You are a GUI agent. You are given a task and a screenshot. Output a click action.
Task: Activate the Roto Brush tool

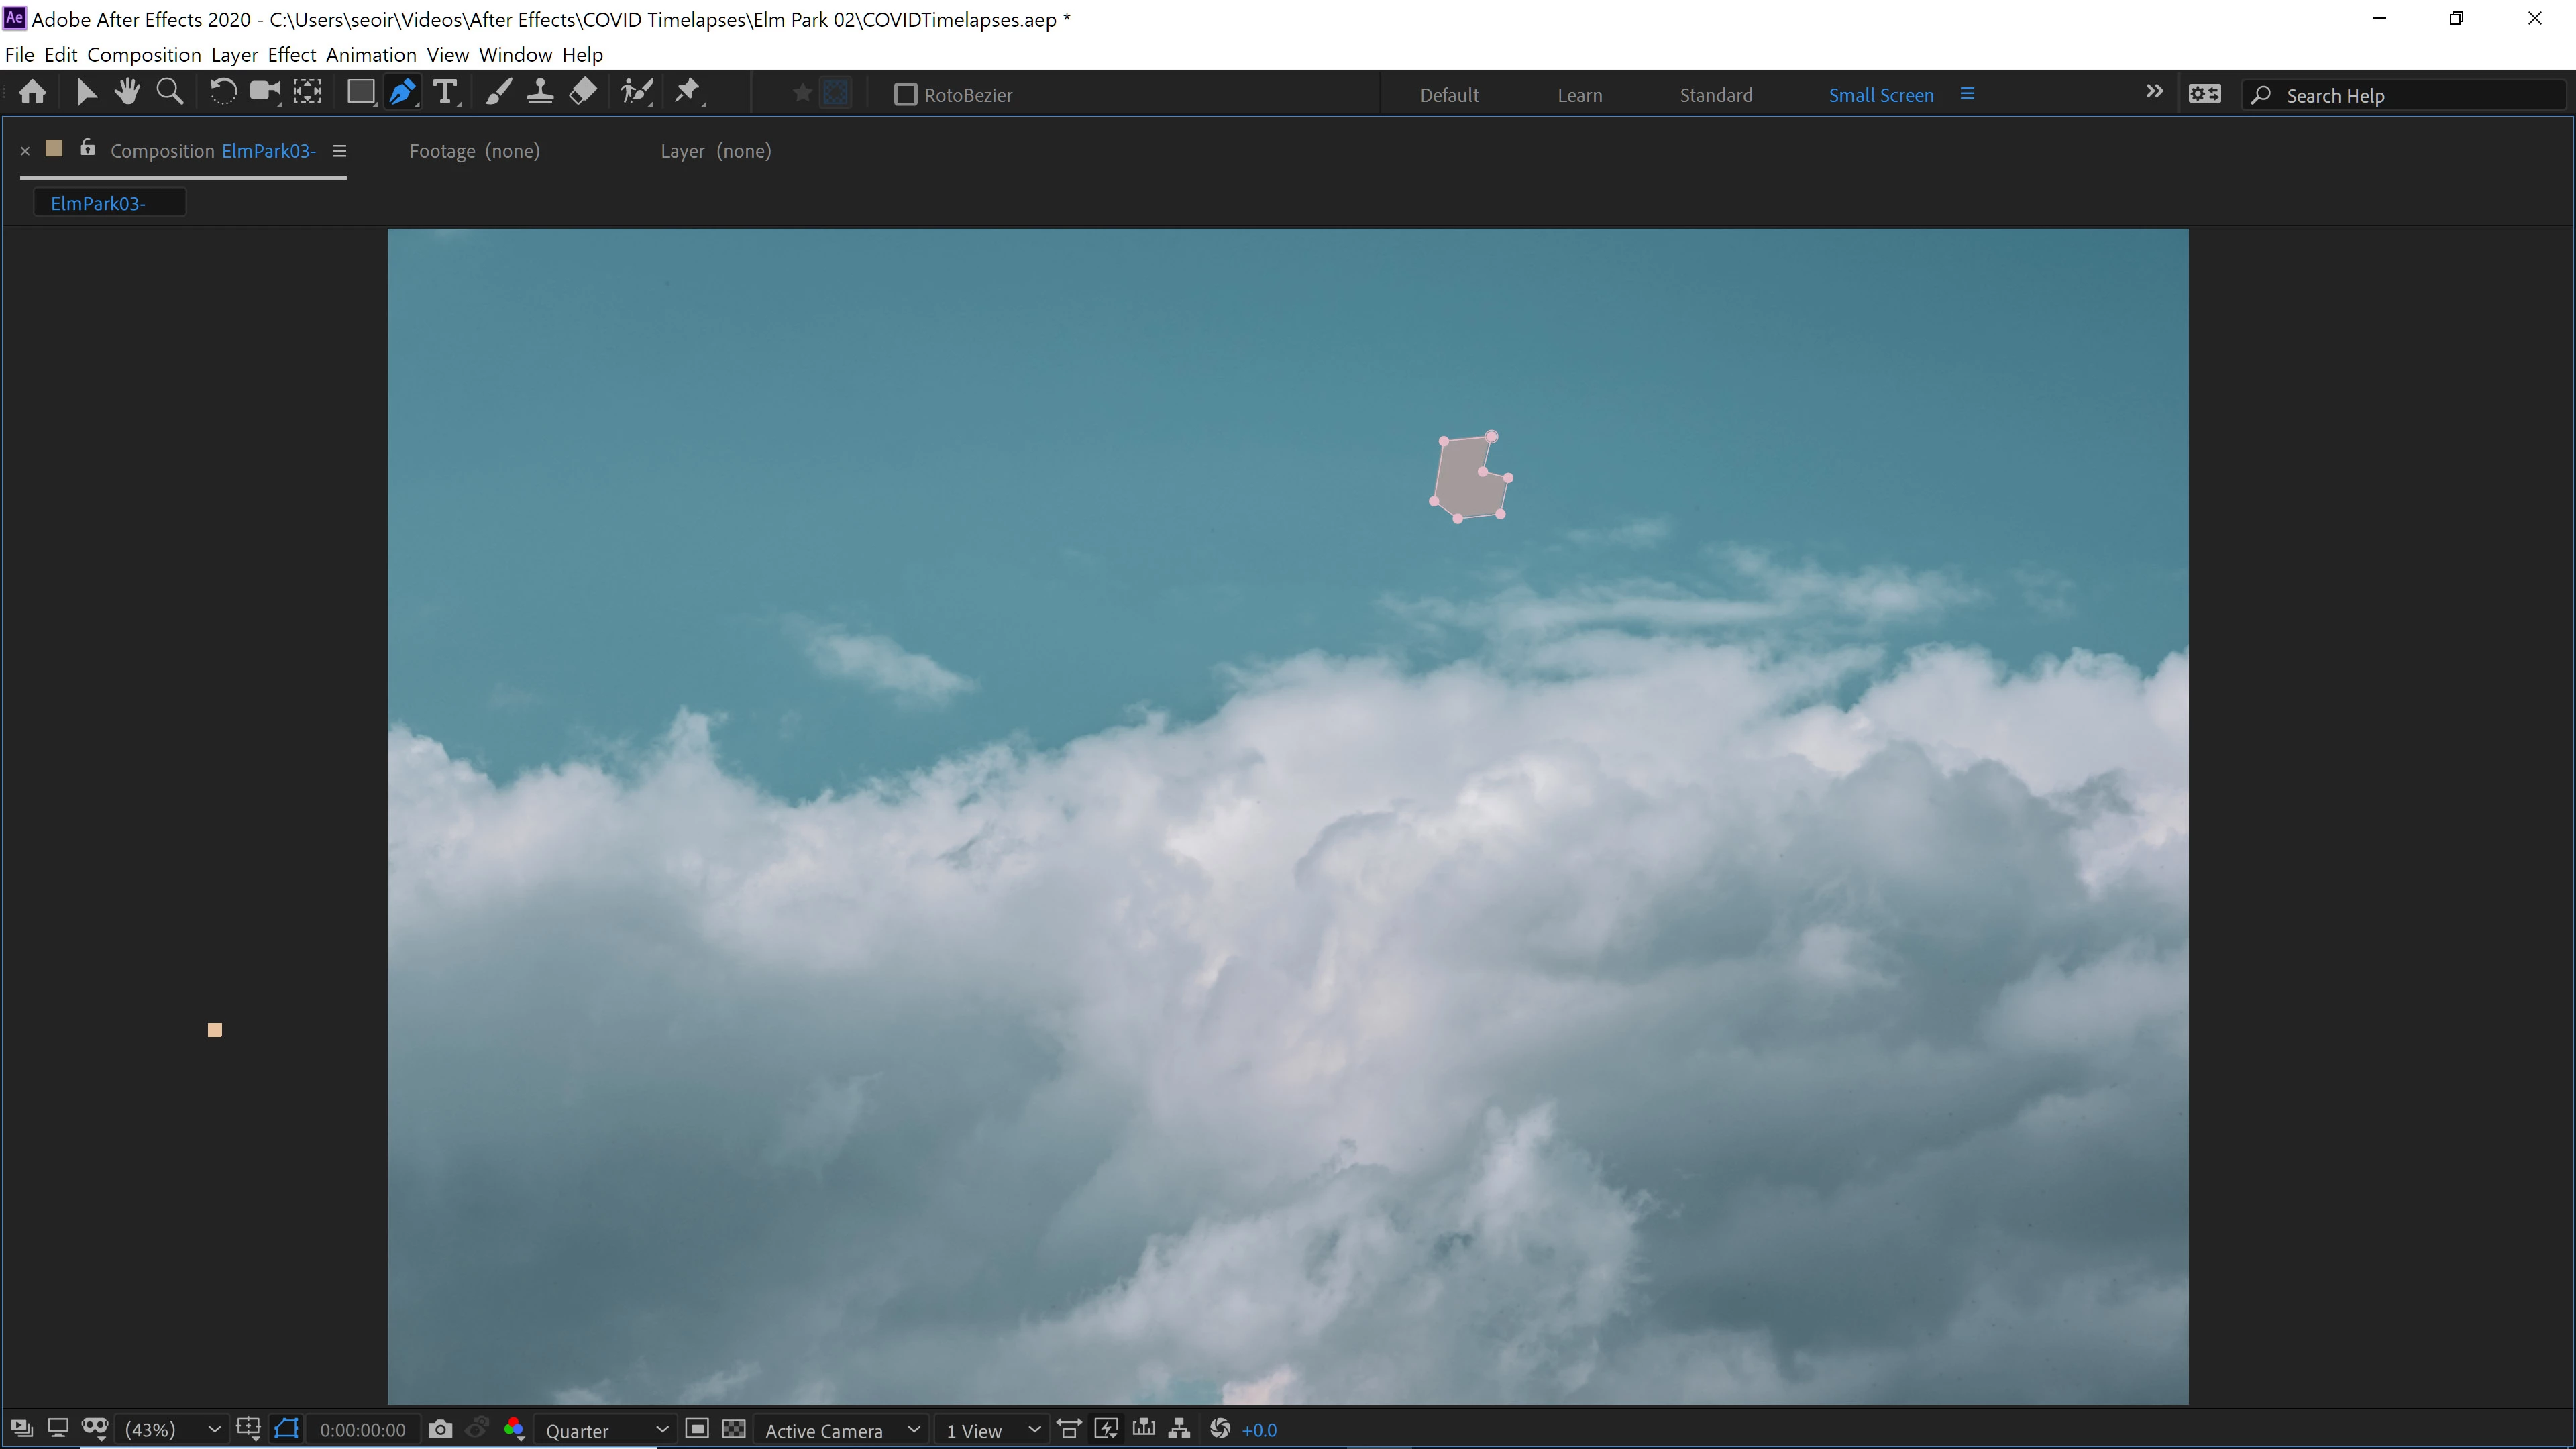[636, 93]
